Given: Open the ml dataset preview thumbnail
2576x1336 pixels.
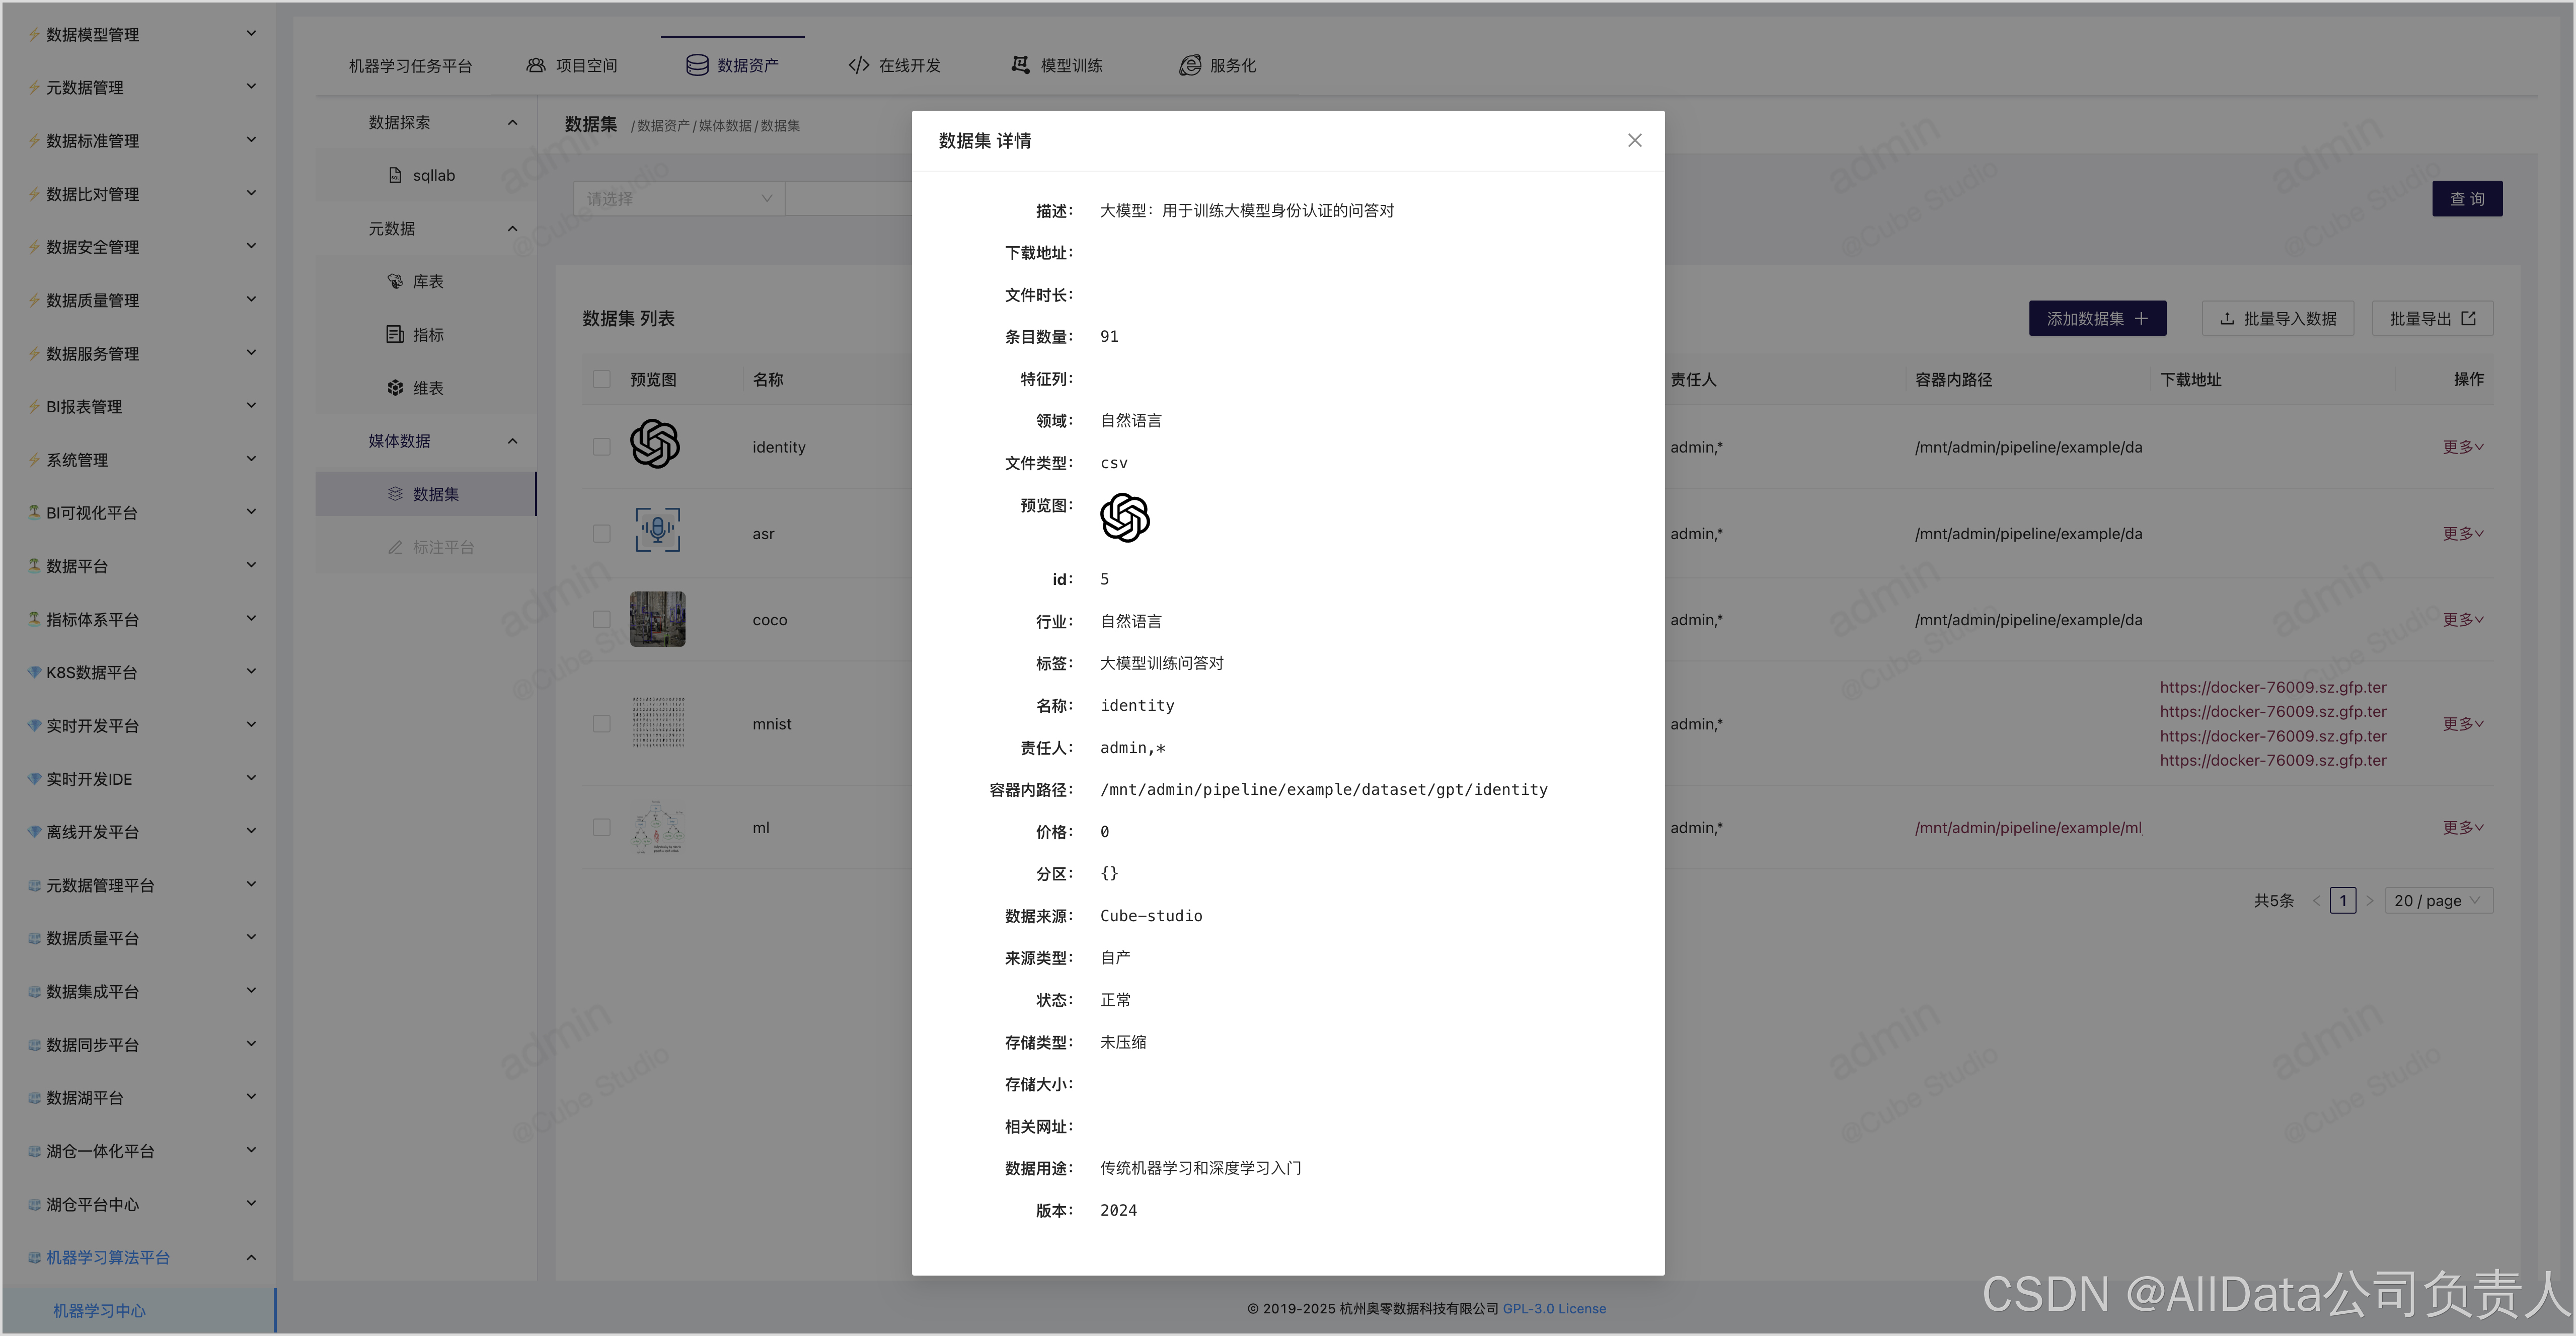Looking at the screenshot, I should (657, 827).
